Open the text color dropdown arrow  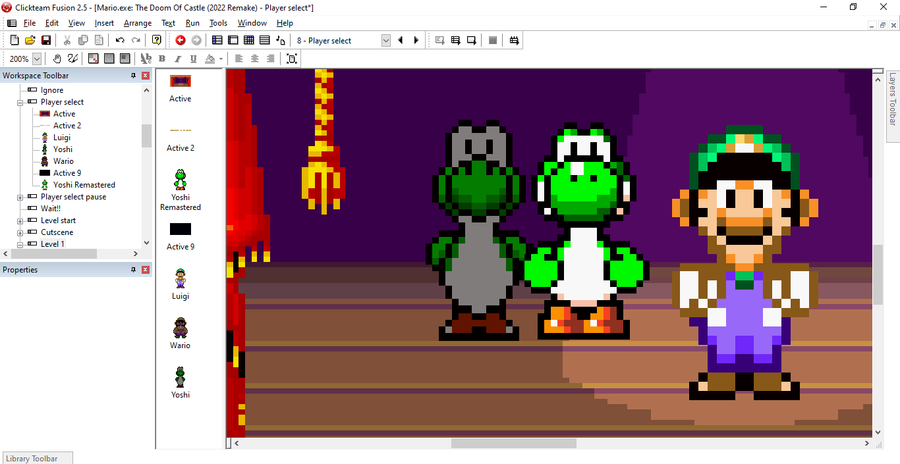(x=221, y=59)
